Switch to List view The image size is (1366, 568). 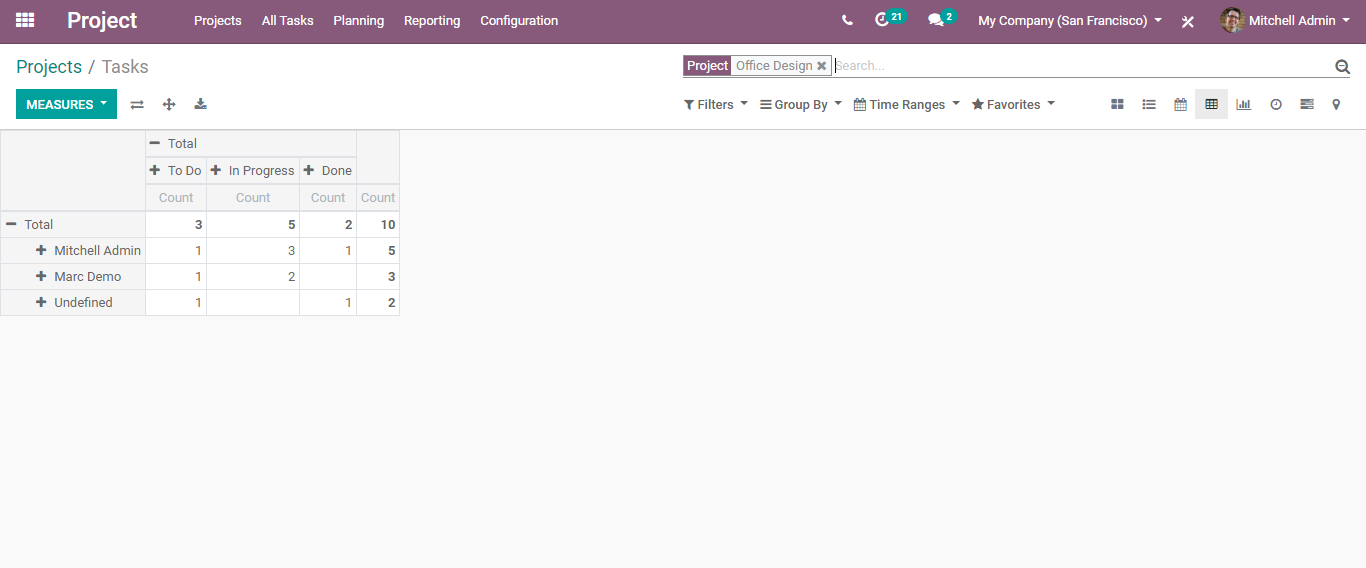pyautogui.click(x=1149, y=104)
